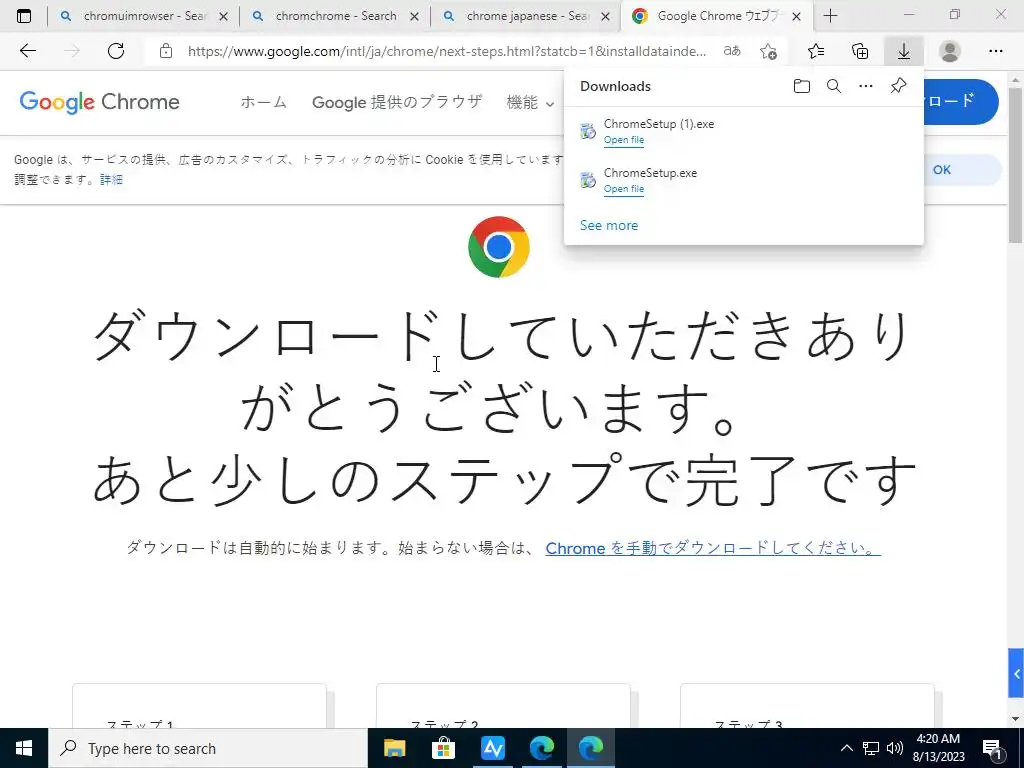The width and height of the screenshot is (1024, 768).
Task: Open the Favorites list
Action: tap(816, 51)
